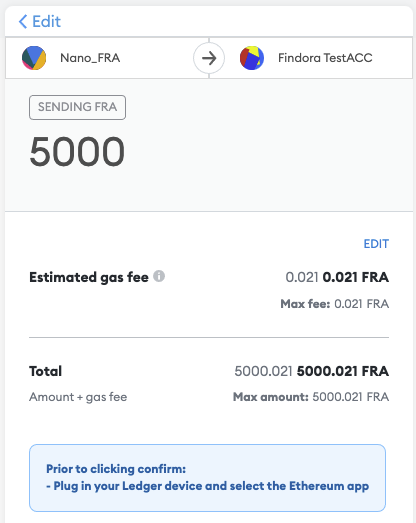
Task: Click the SENDING FRA badge
Action: (77, 107)
